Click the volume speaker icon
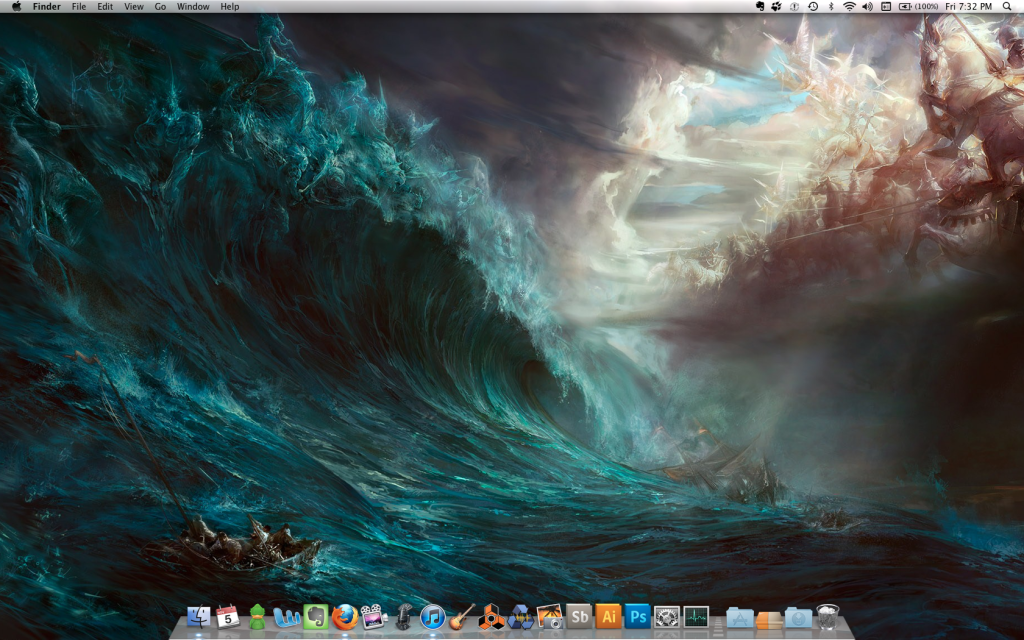1024x640 pixels. tap(867, 7)
